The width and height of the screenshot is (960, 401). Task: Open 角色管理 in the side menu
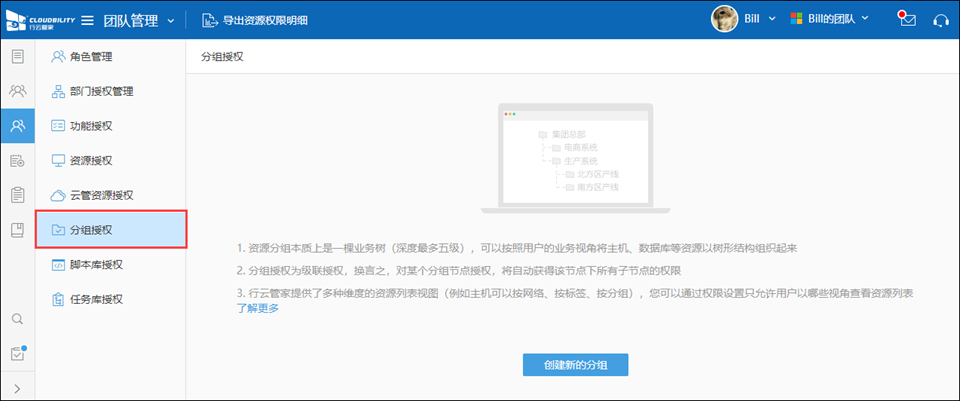[x=91, y=57]
